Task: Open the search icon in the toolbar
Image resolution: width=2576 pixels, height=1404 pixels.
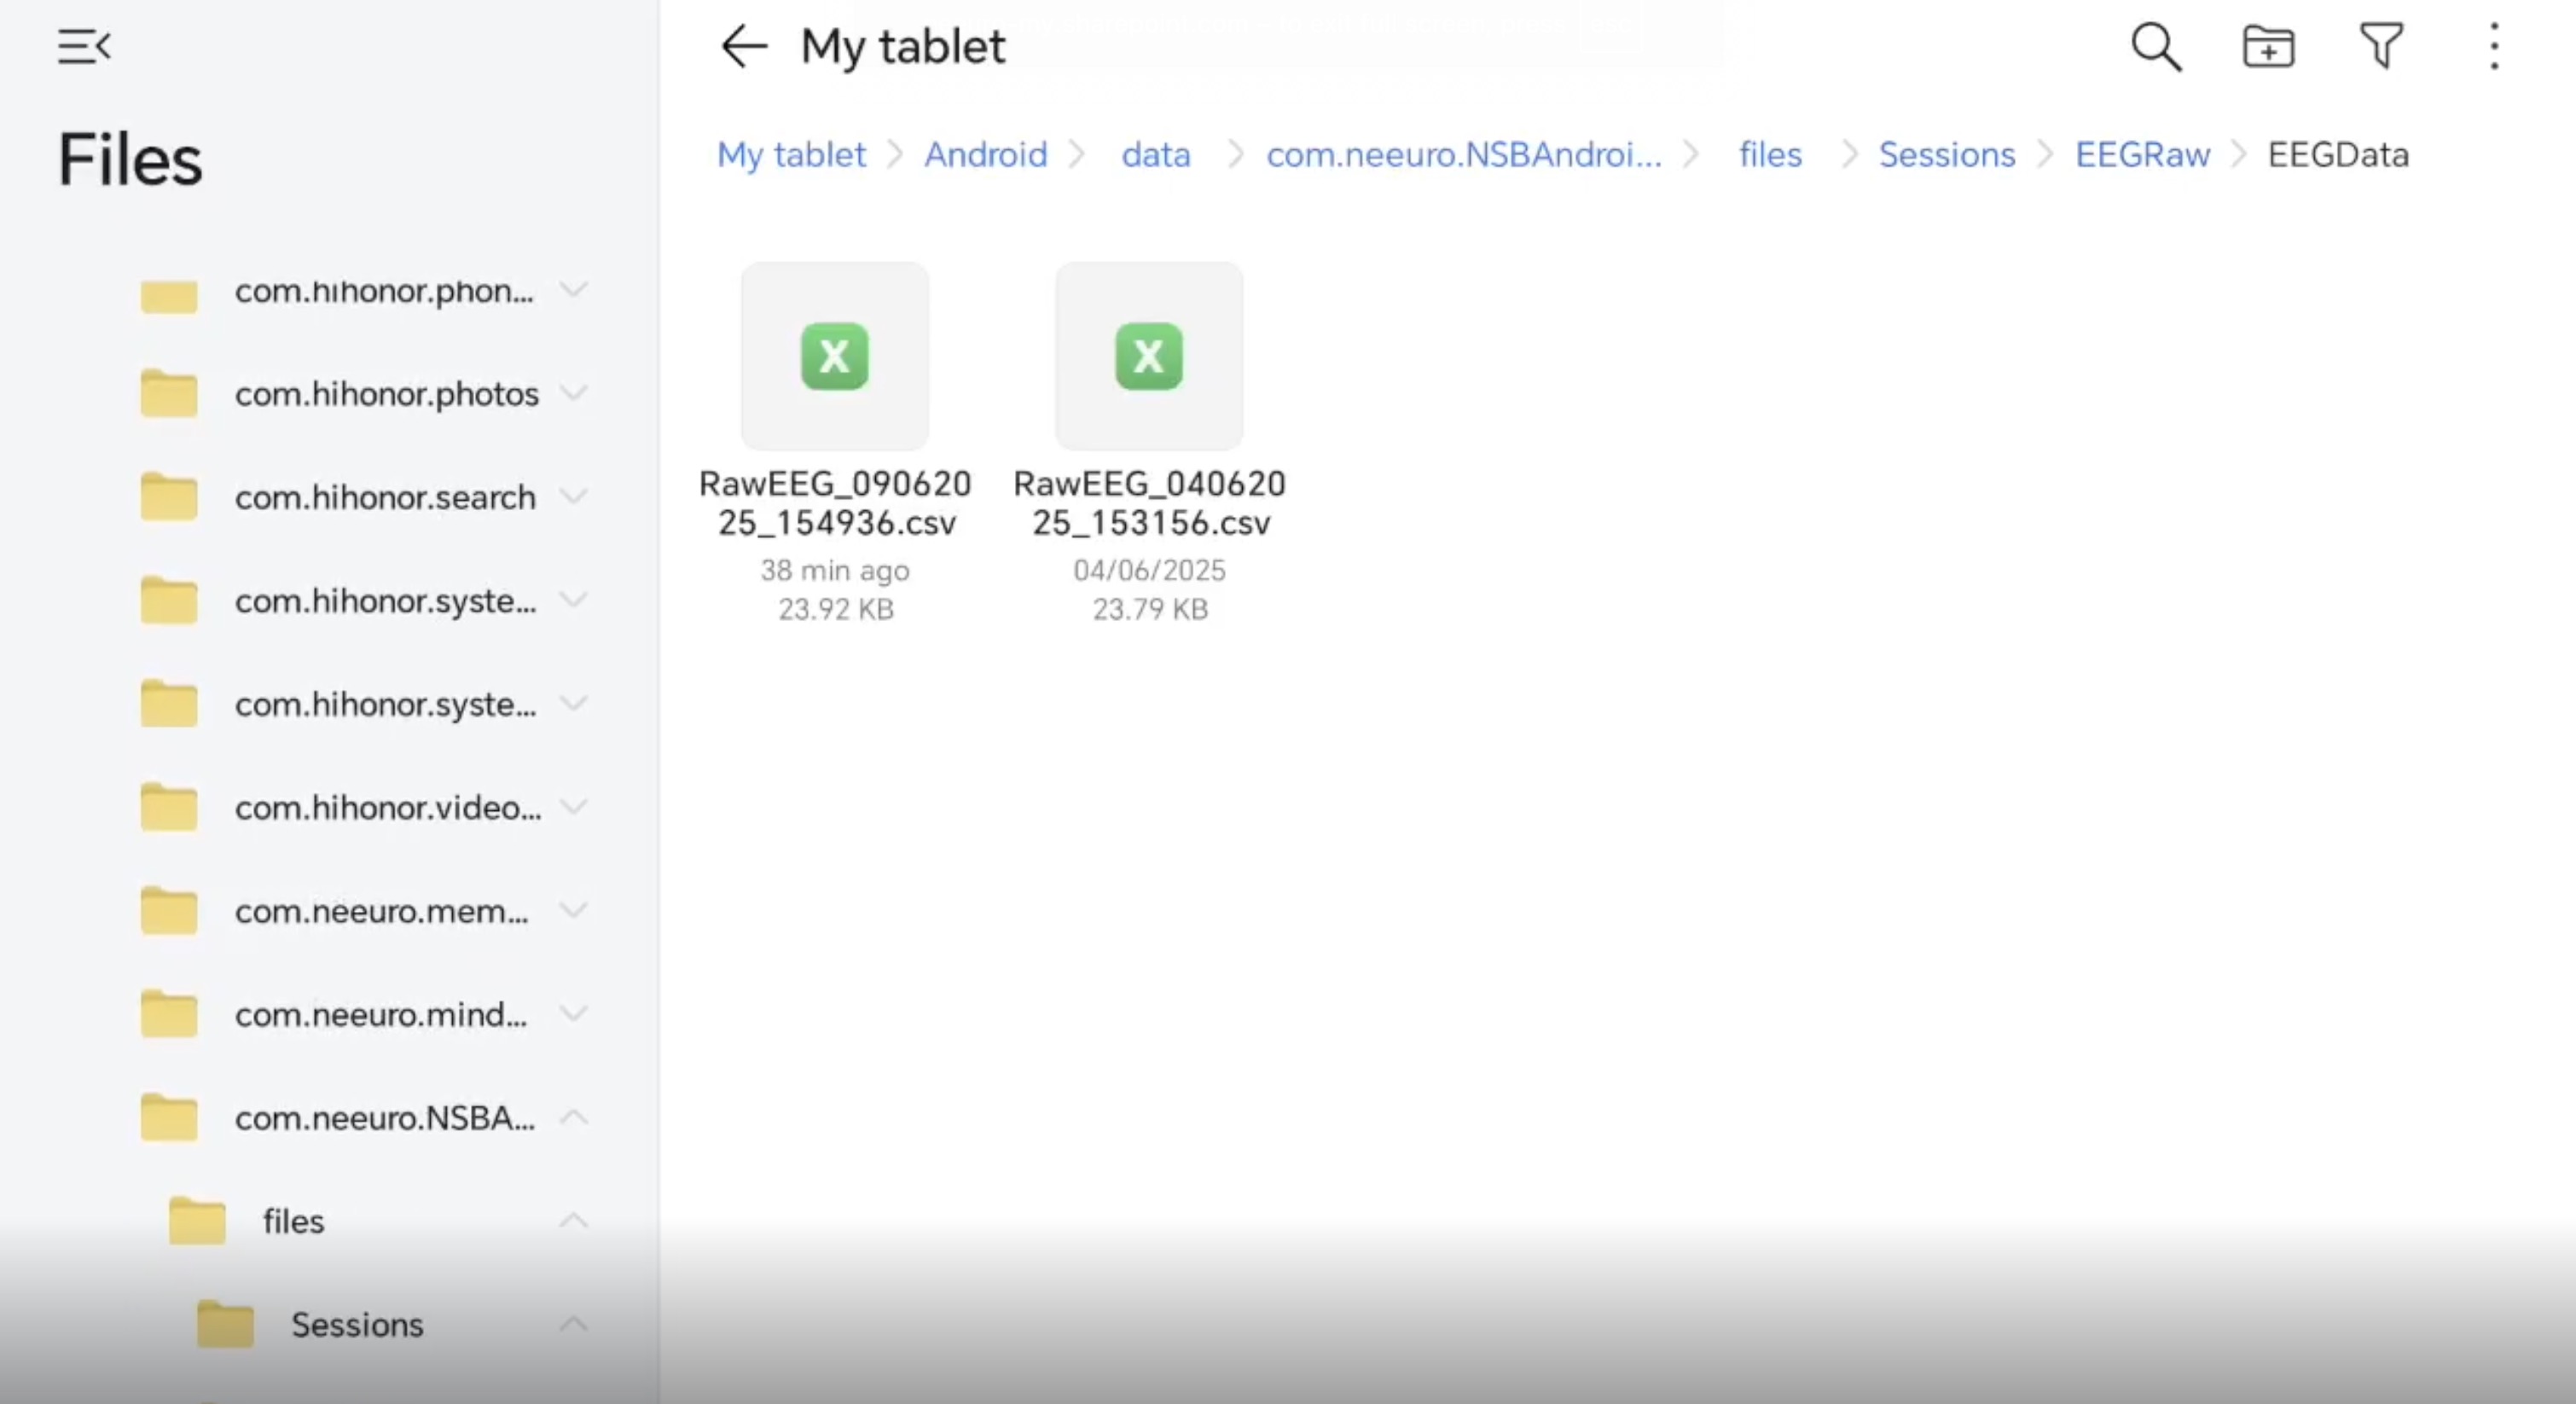Action: 2155,46
